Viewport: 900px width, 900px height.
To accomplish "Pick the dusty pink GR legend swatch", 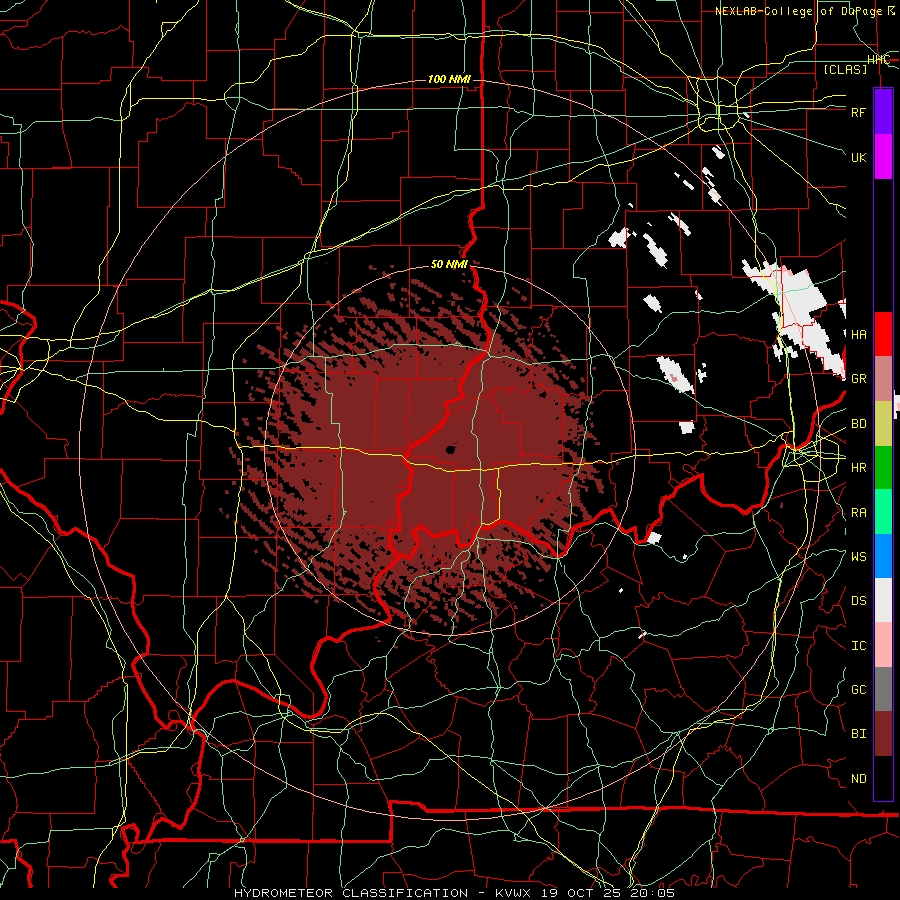I will coord(883,379).
